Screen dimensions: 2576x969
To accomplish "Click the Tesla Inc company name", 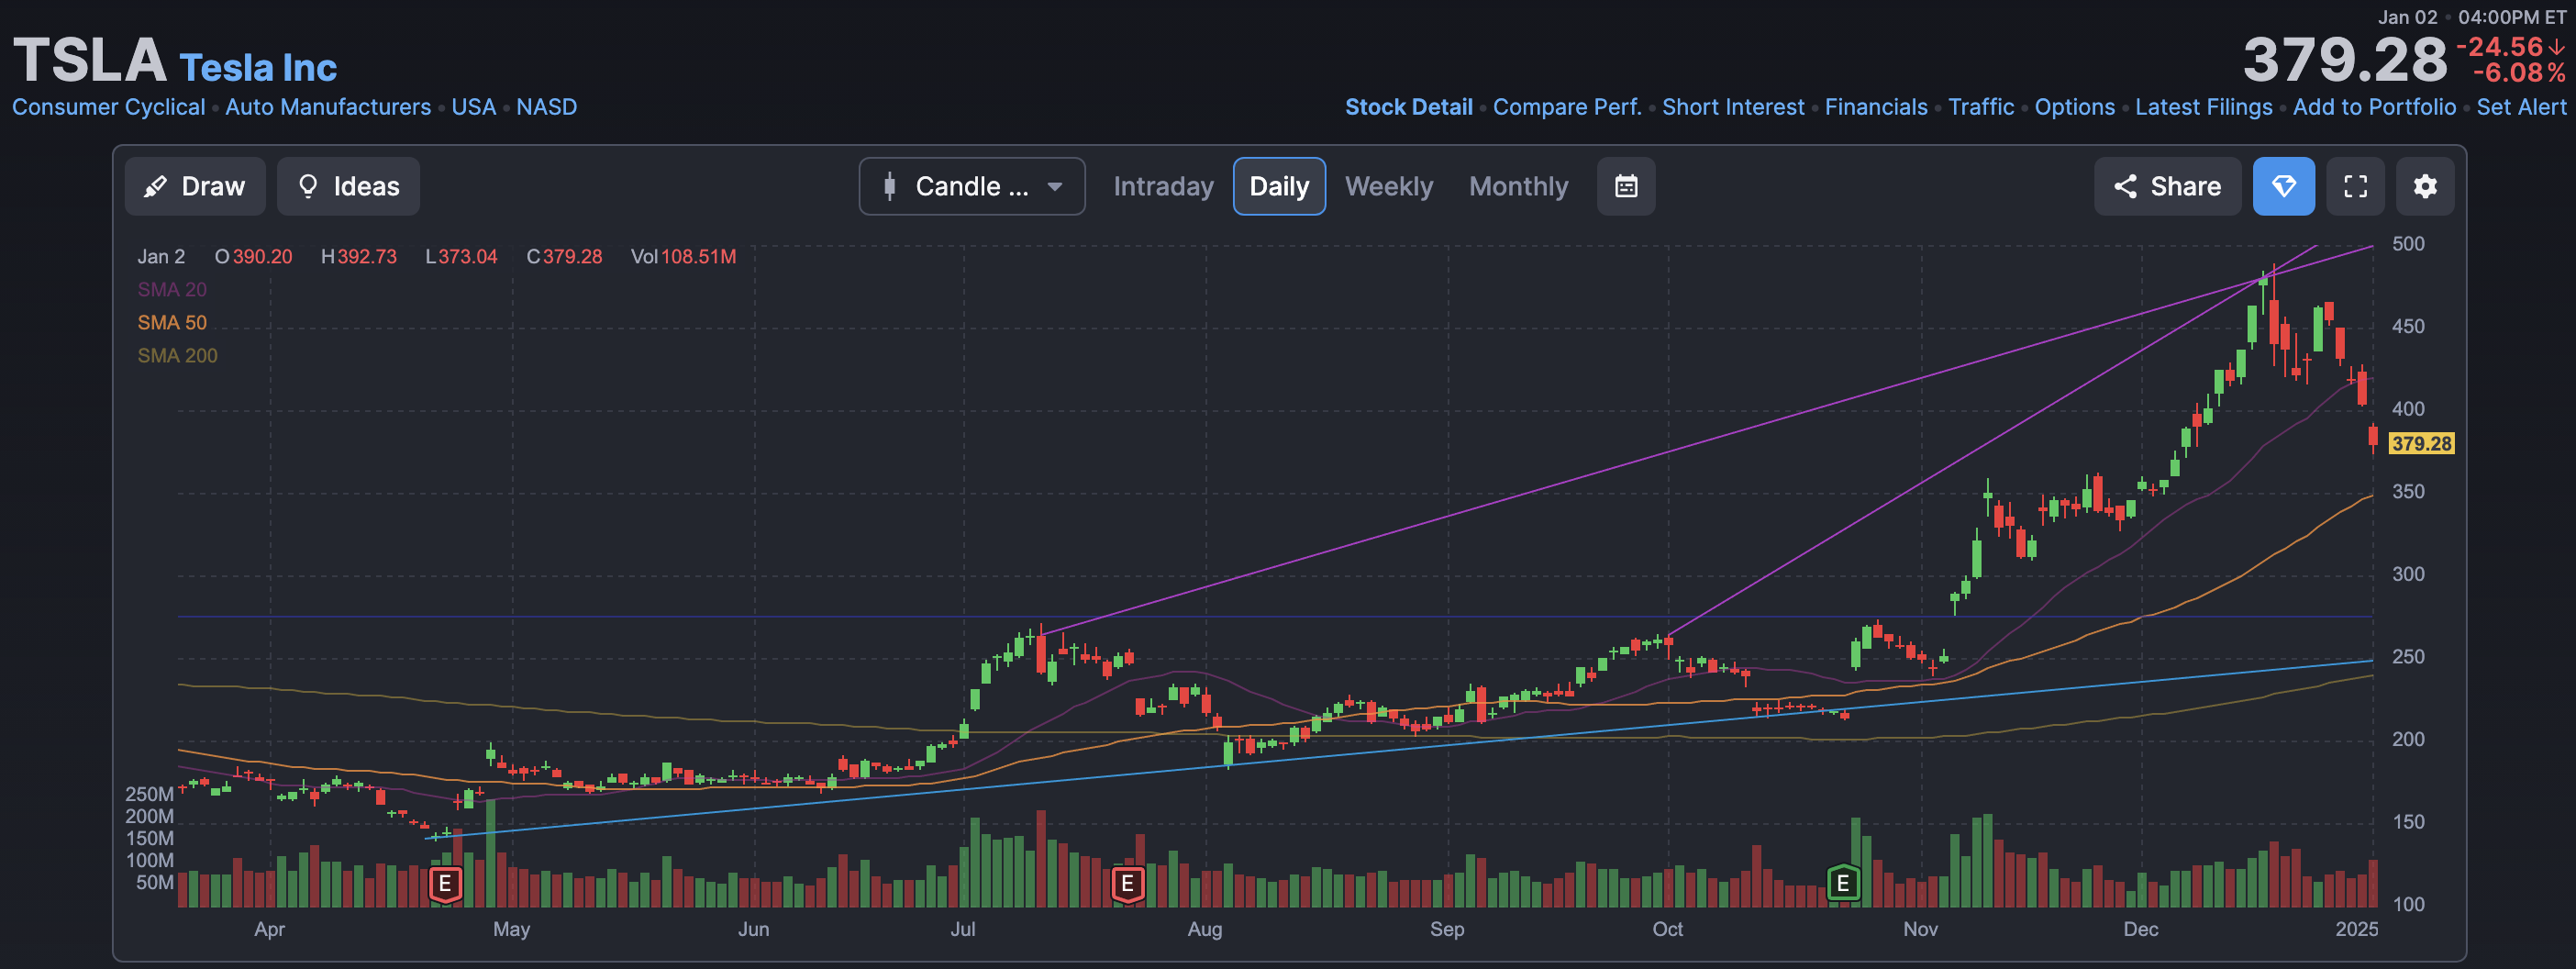I will tap(258, 67).
